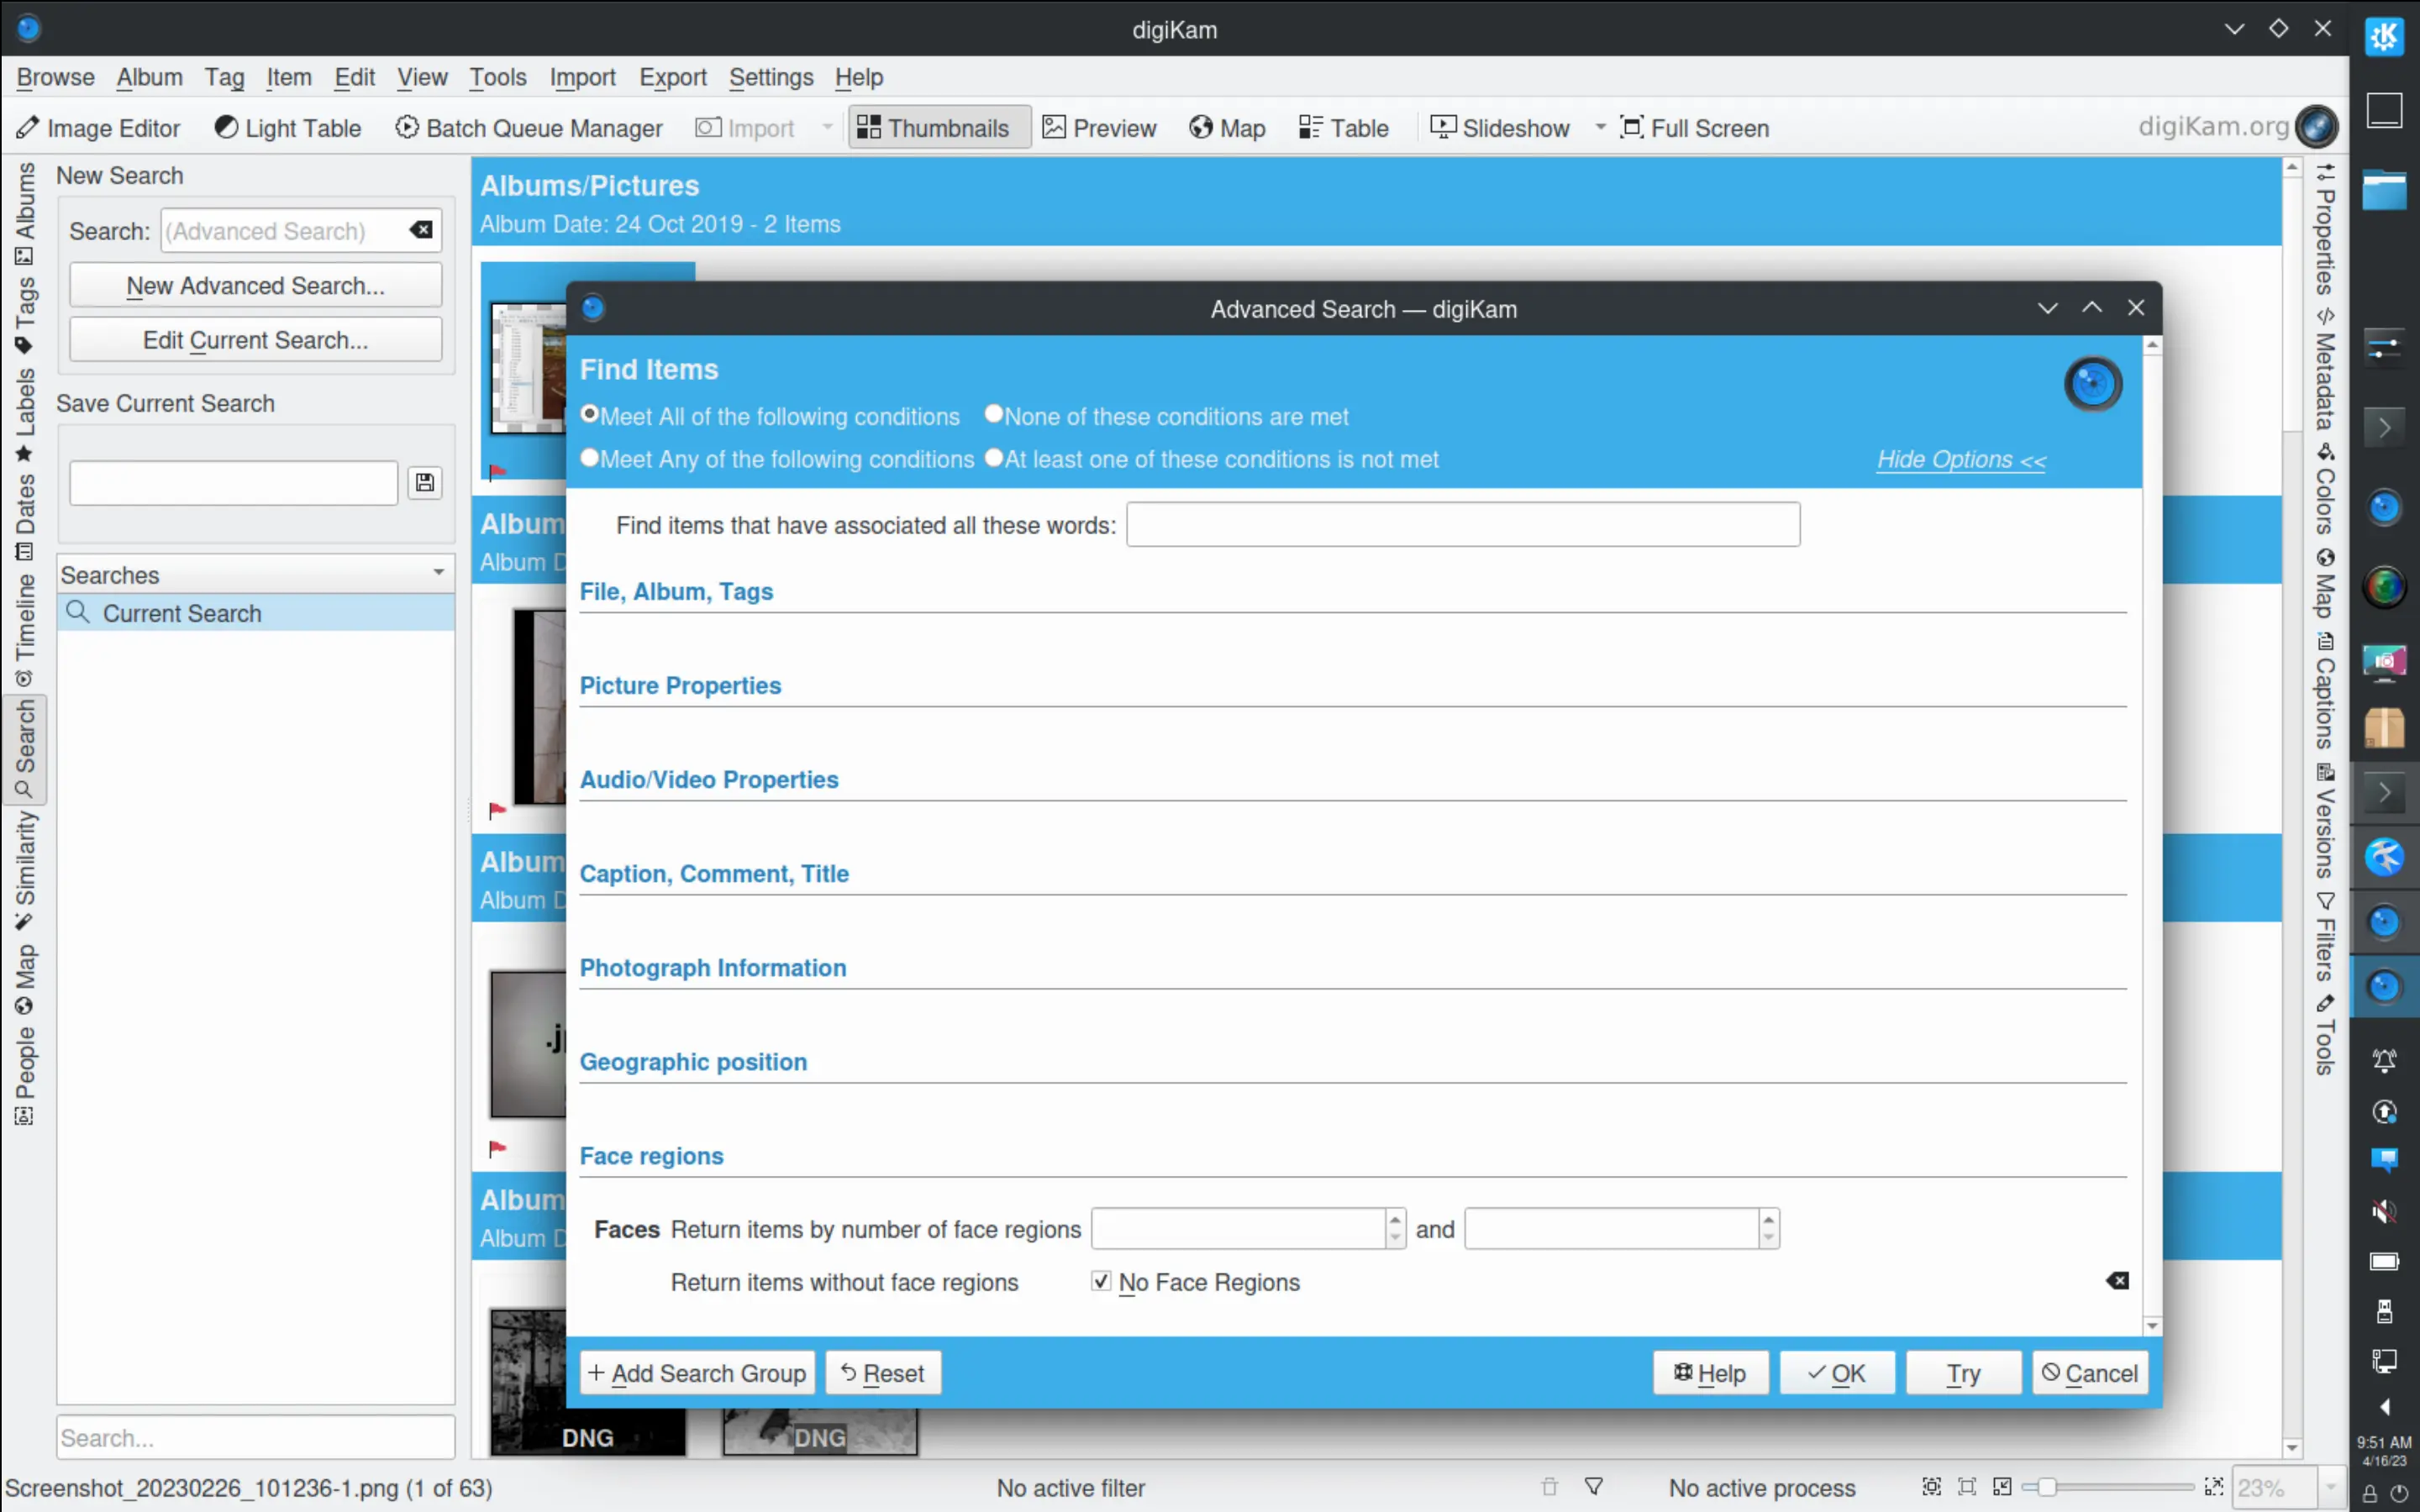Screen dimensions: 2420x1512
Task: Clear the search field using the erase icon
Action: [420, 230]
